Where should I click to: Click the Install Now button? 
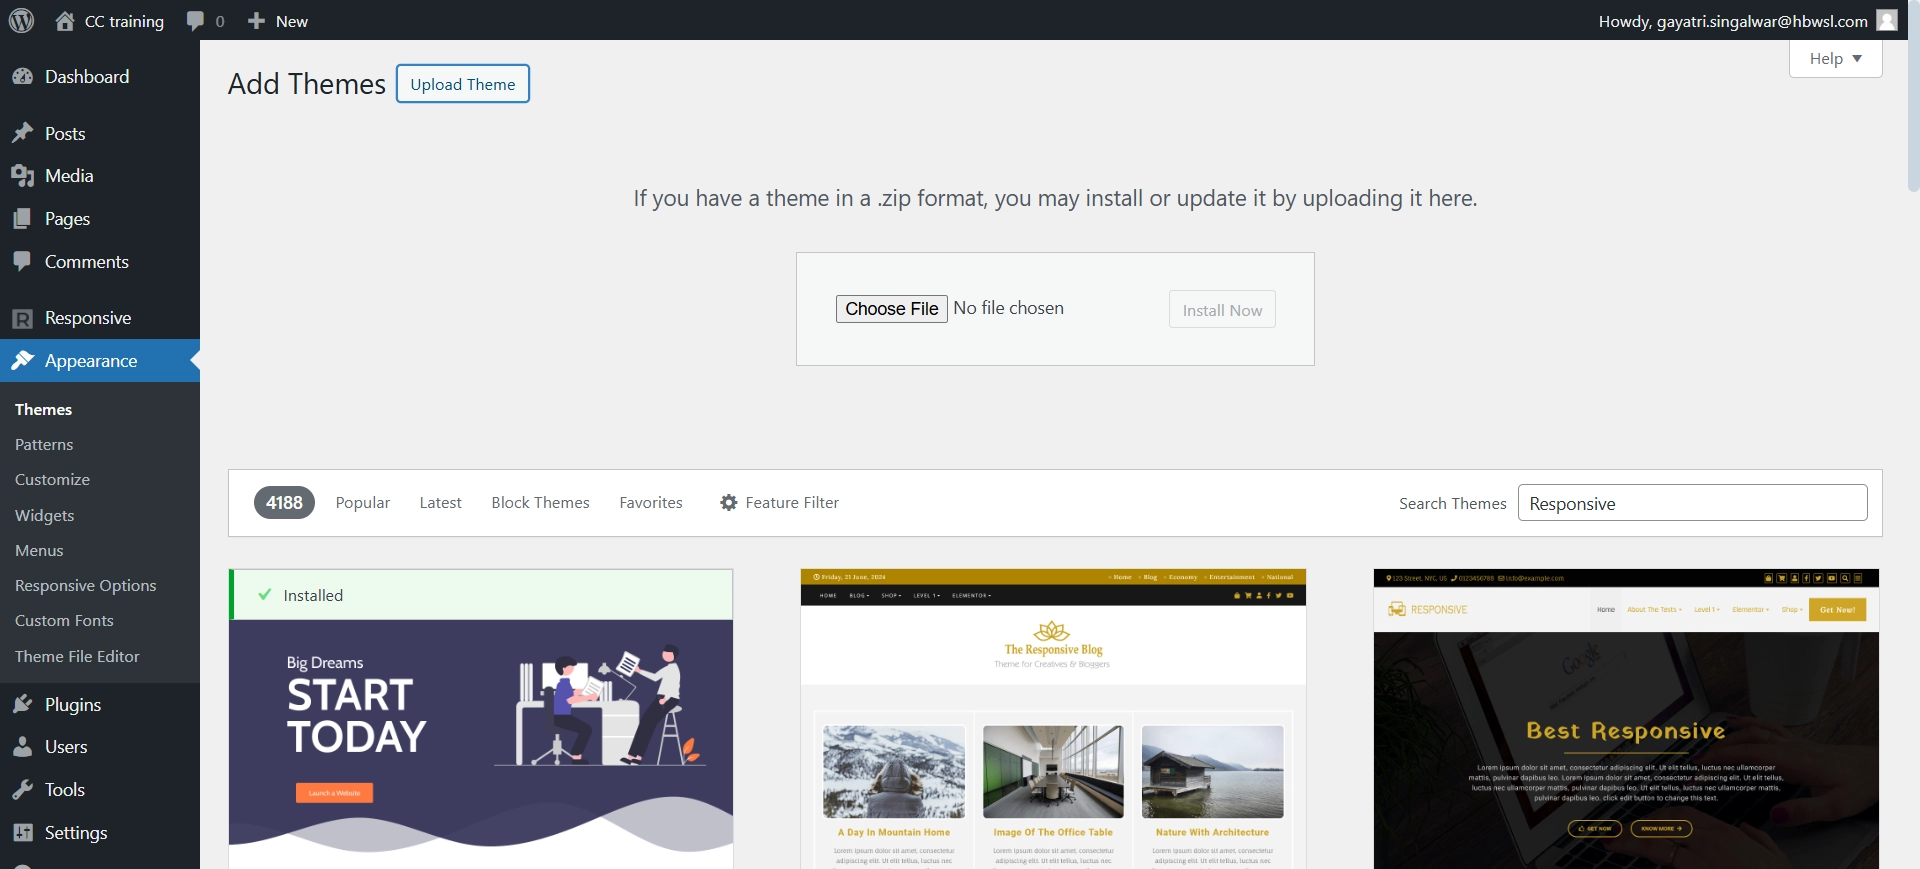click(x=1222, y=310)
